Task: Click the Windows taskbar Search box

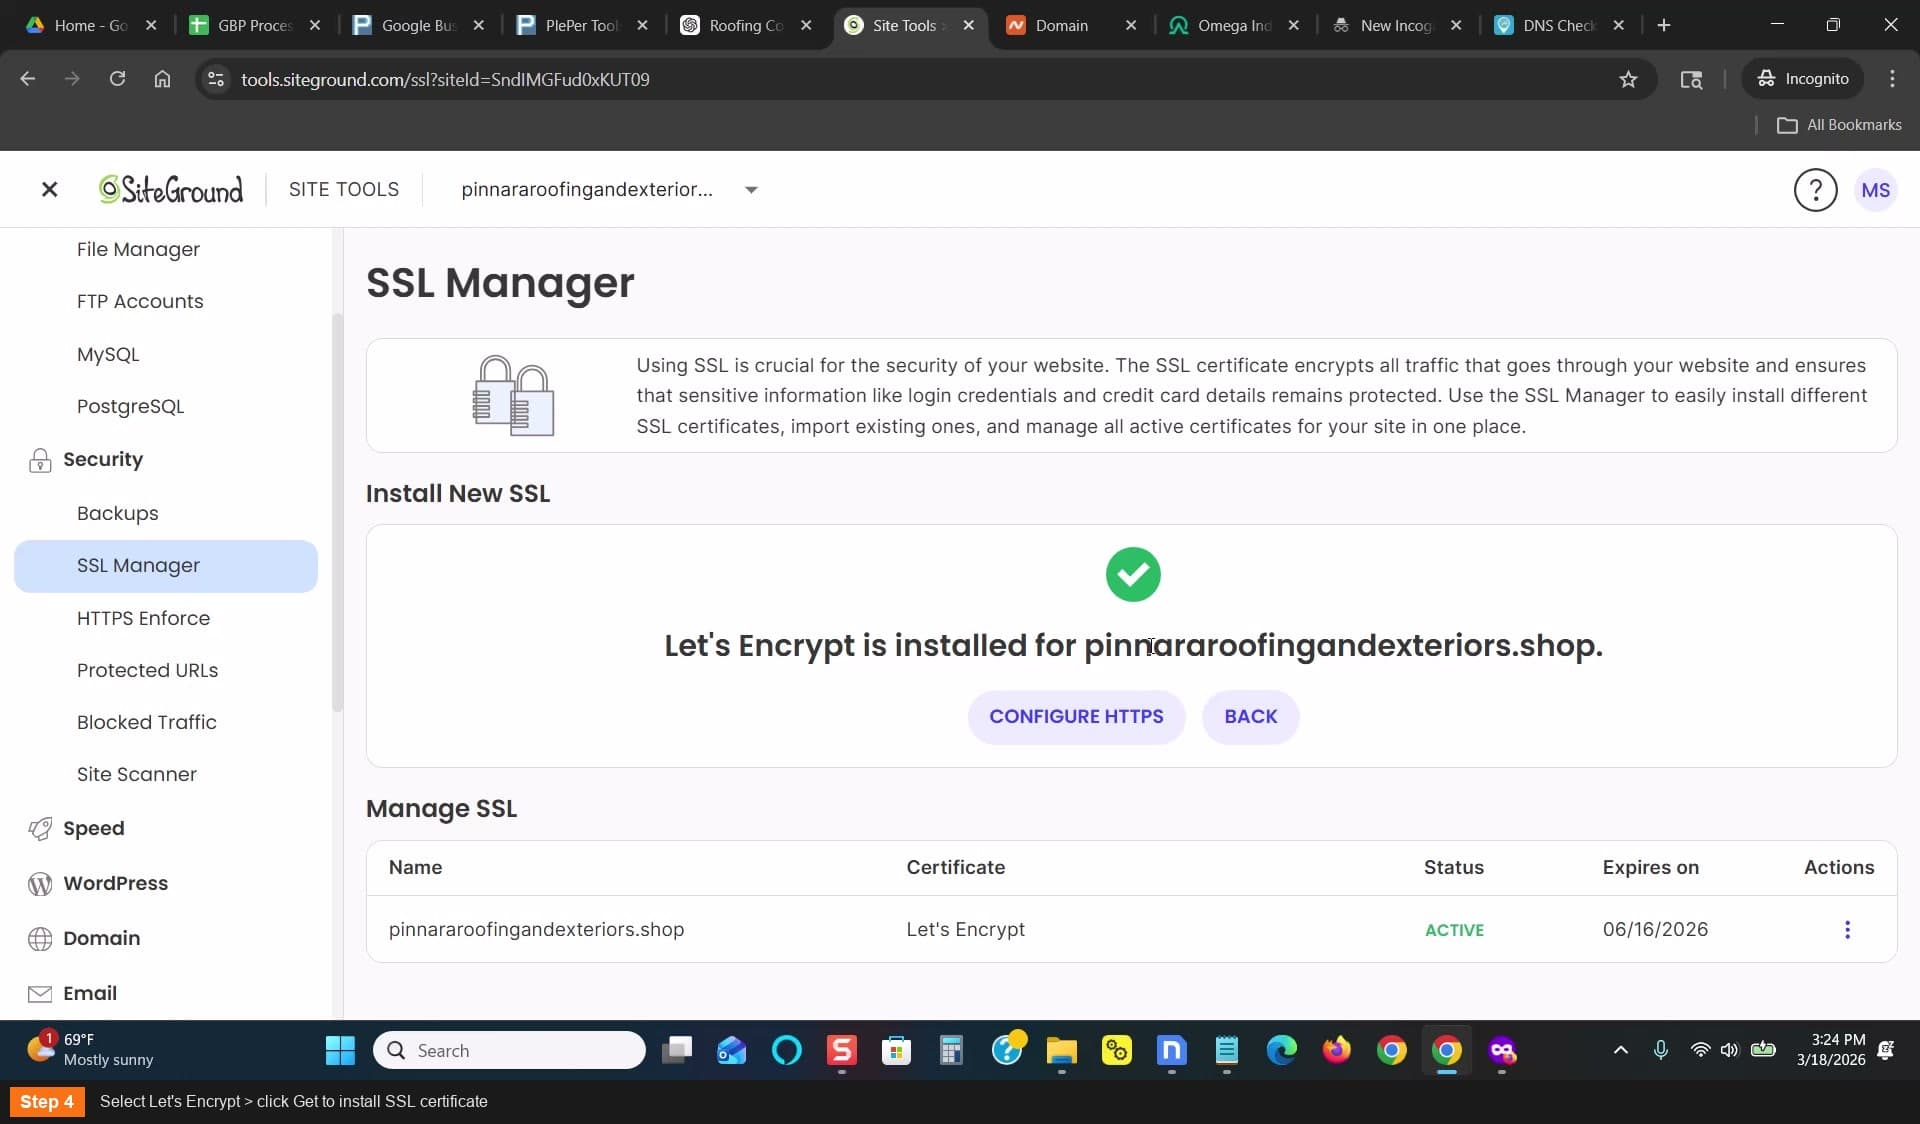Action: [x=509, y=1050]
